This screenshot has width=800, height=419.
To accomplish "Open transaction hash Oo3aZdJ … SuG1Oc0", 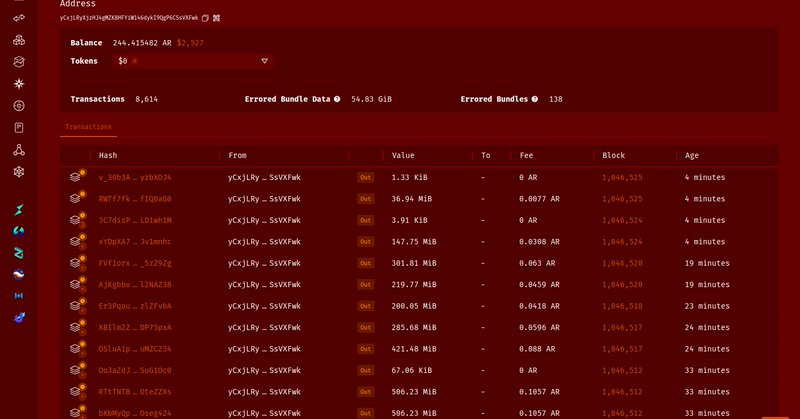I will (135, 371).
